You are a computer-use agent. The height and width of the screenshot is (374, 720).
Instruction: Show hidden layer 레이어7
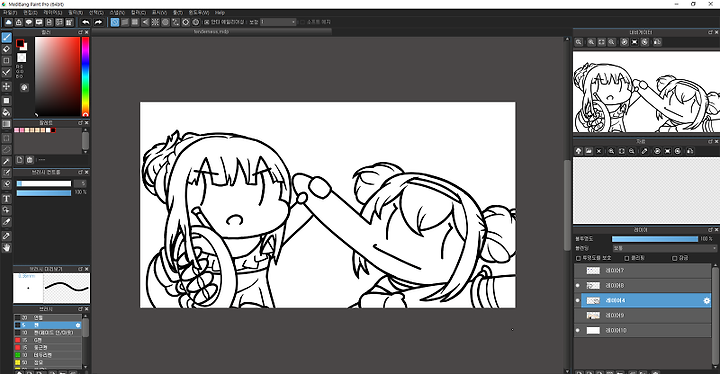578,271
